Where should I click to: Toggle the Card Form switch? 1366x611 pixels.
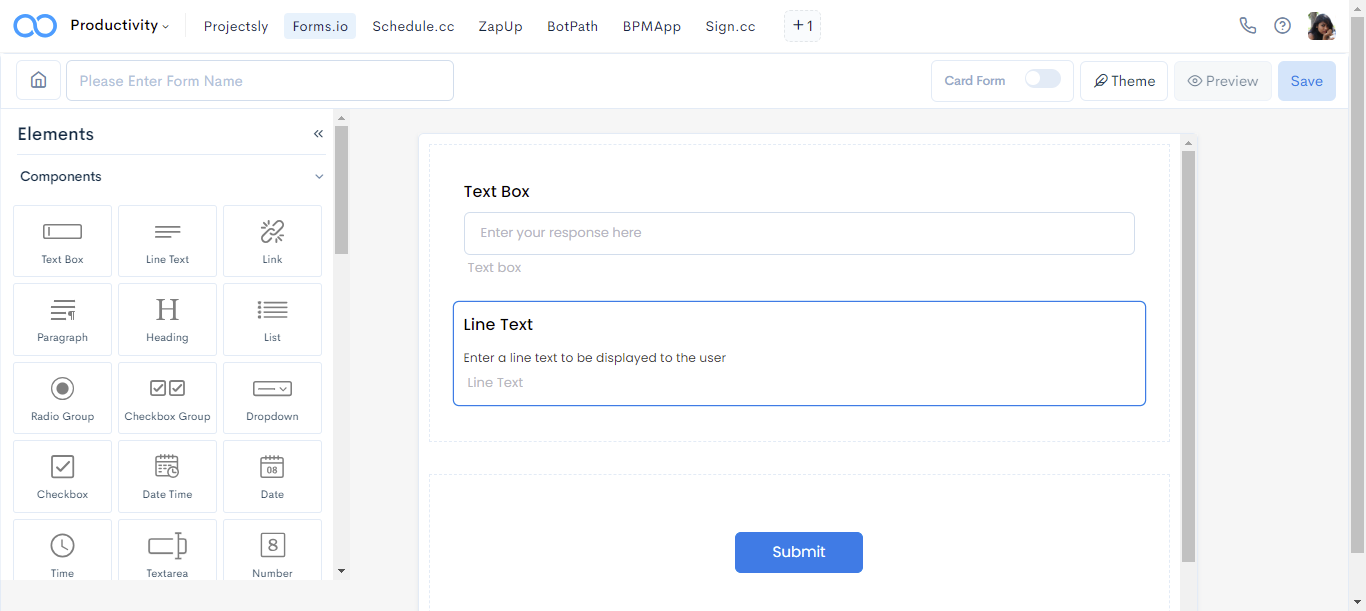(1040, 80)
